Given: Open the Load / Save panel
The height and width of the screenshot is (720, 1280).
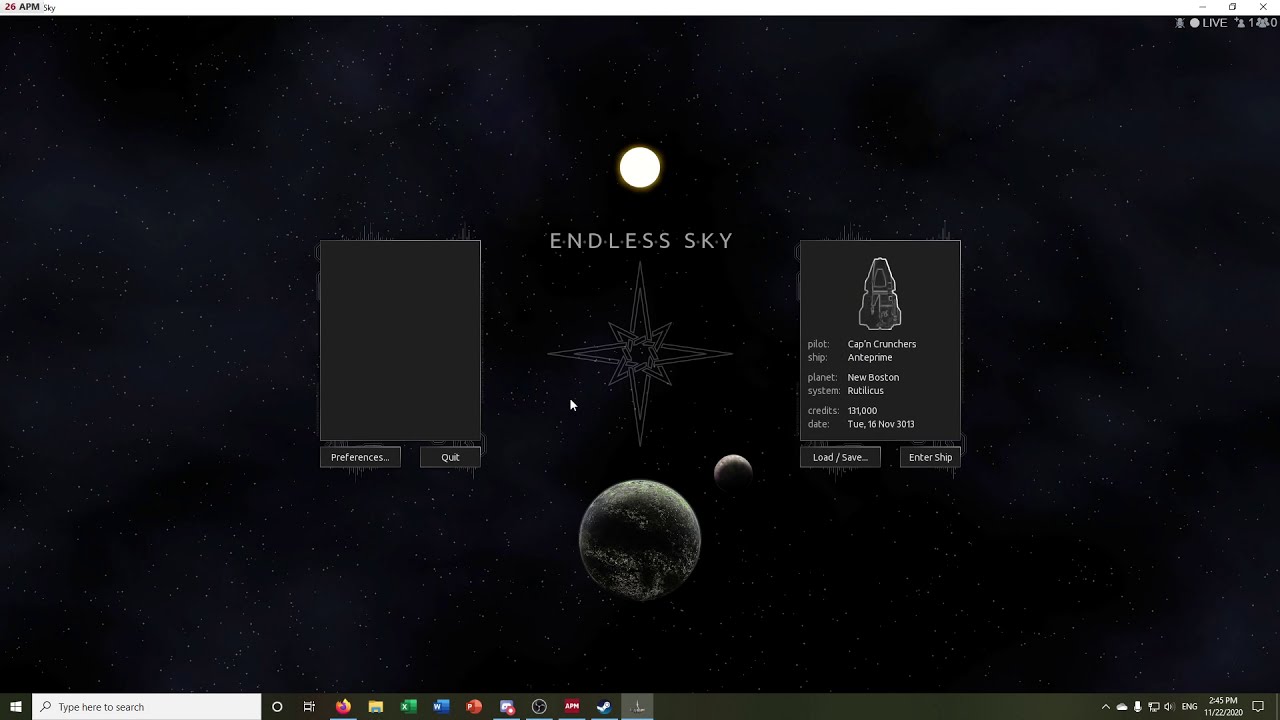Looking at the screenshot, I should point(840,457).
